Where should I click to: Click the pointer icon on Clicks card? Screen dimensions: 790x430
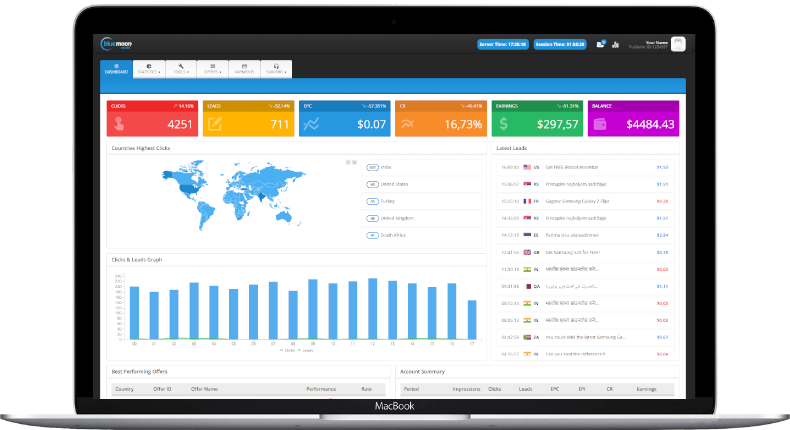point(119,124)
